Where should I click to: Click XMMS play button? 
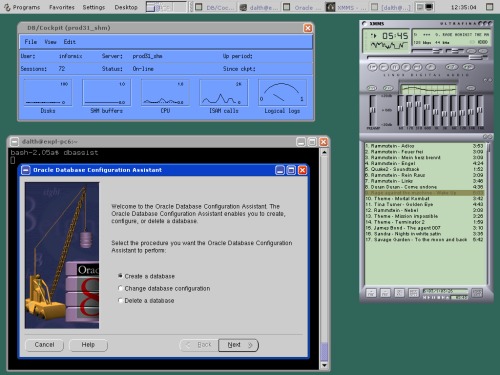point(384,67)
